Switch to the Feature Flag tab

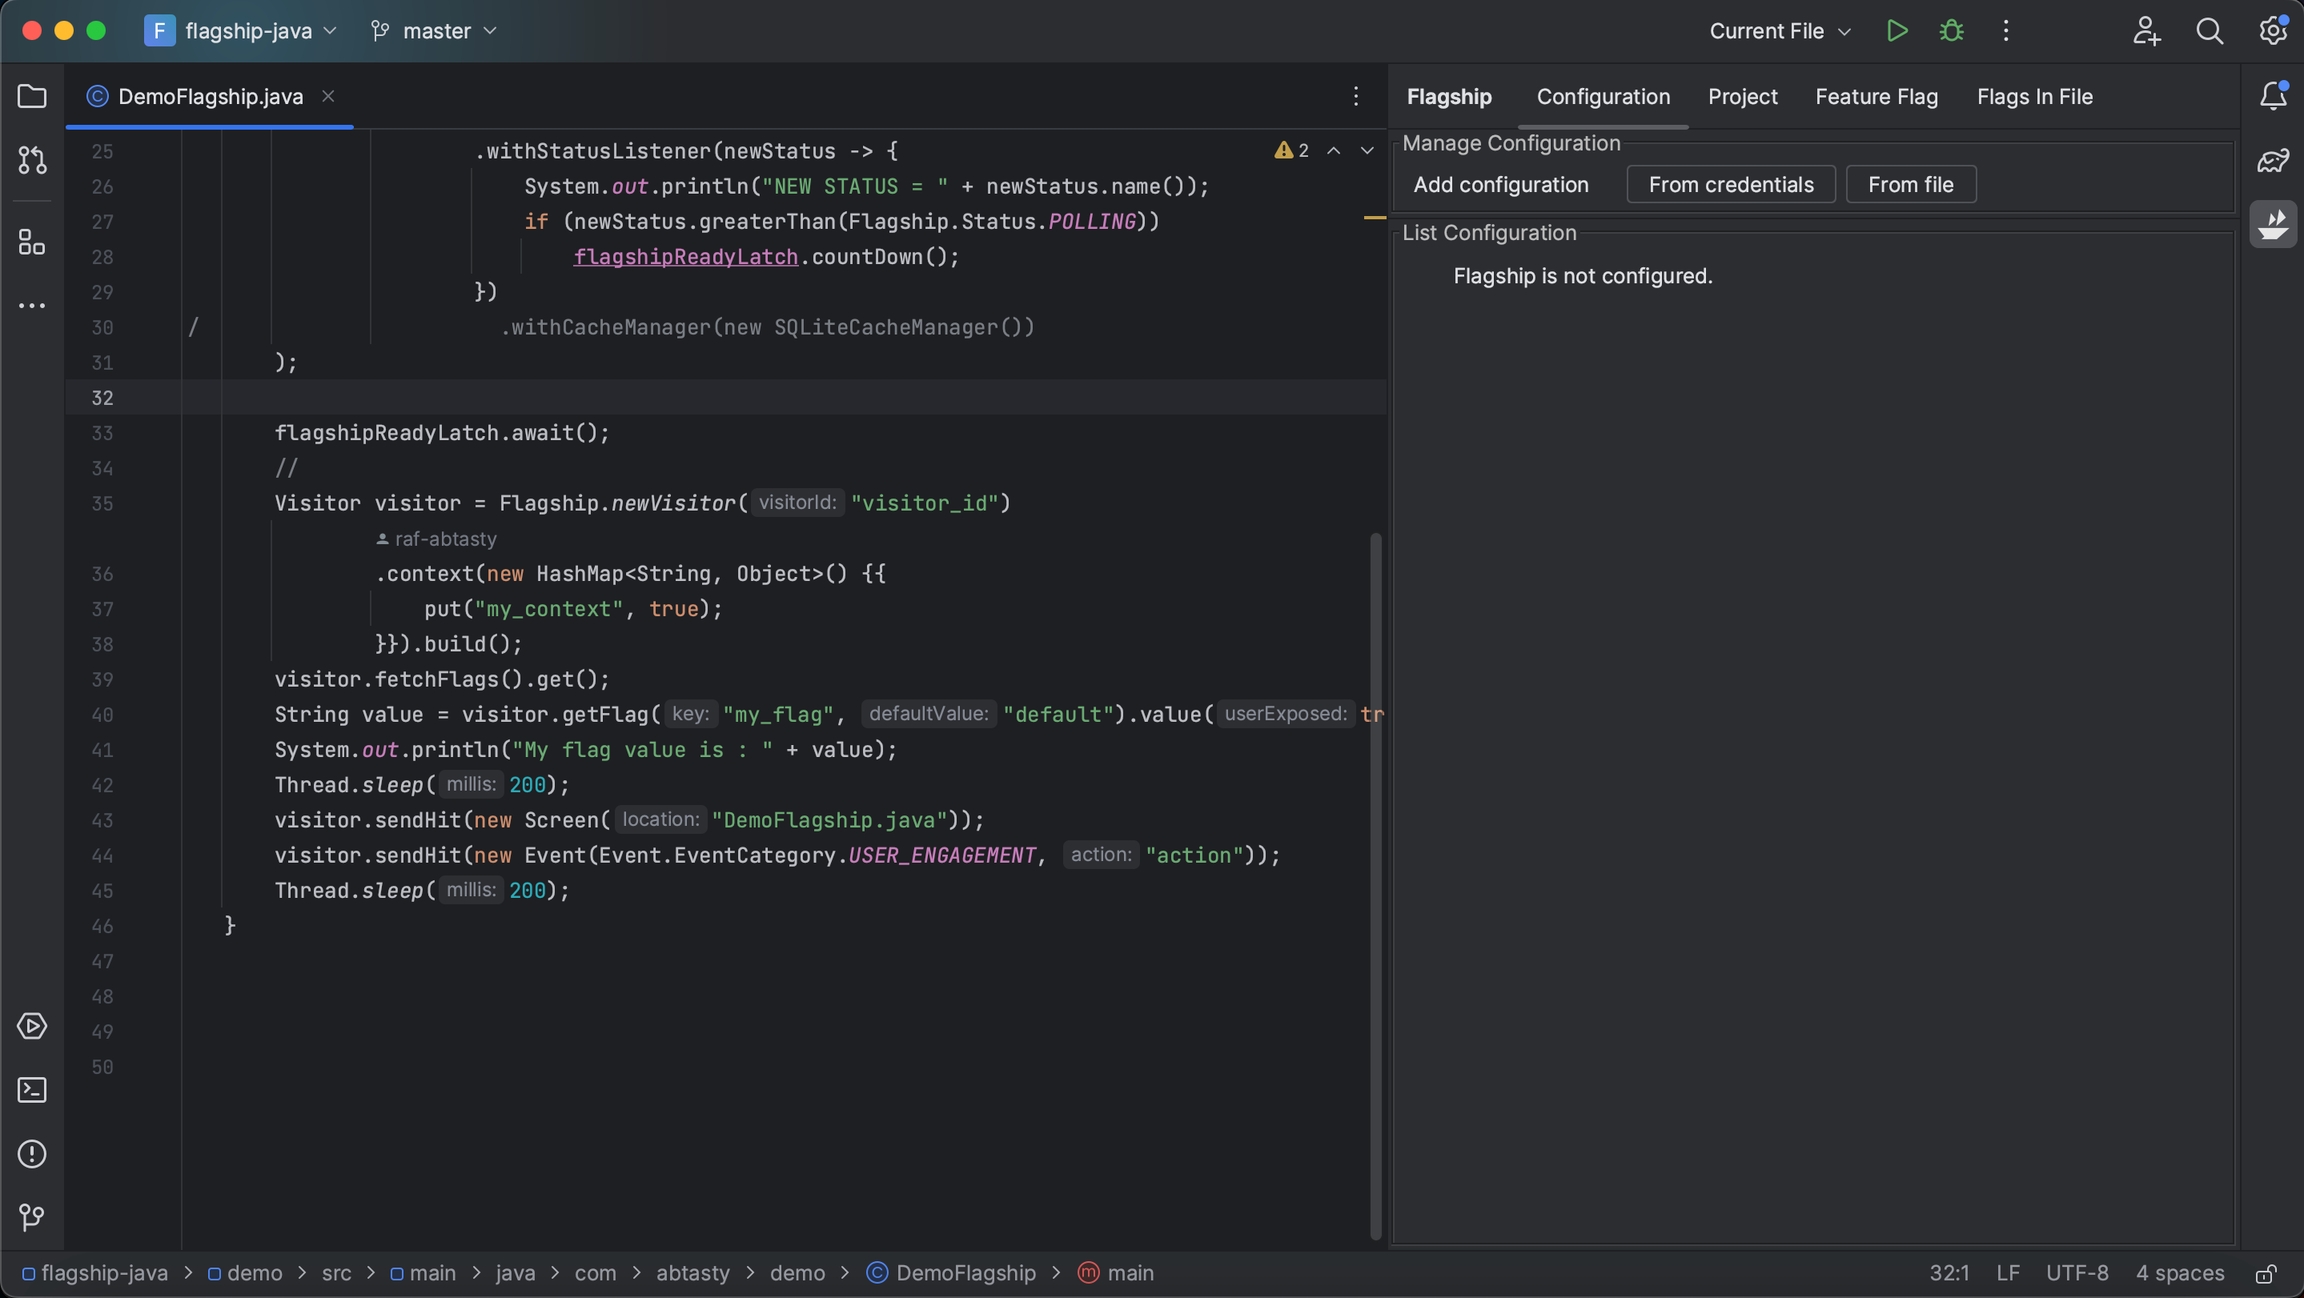(x=1876, y=97)
